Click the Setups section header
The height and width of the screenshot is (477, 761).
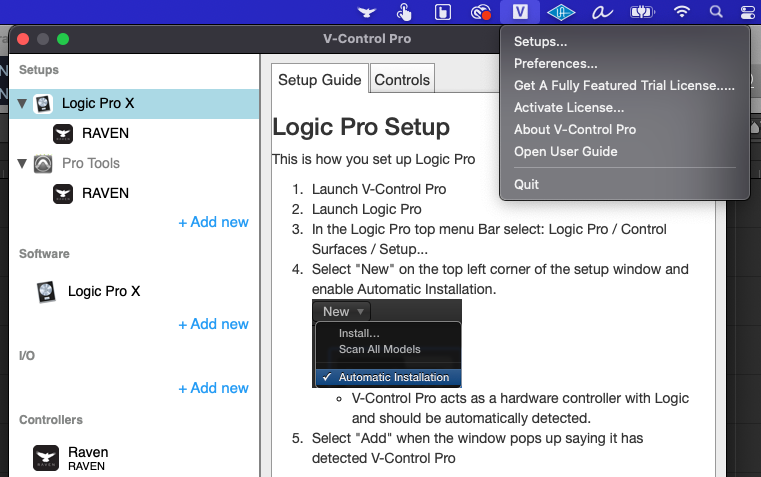click(x=39, y=70)
